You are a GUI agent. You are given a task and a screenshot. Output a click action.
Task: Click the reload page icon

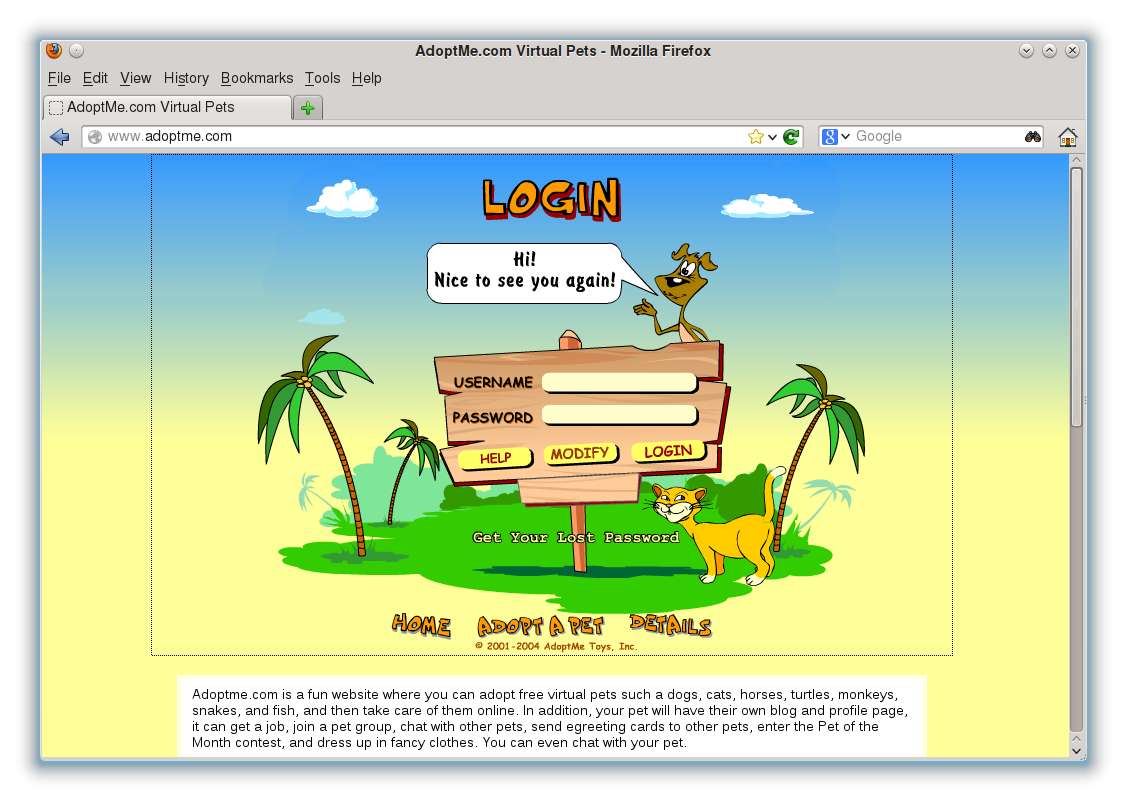[x=791, y=137]
